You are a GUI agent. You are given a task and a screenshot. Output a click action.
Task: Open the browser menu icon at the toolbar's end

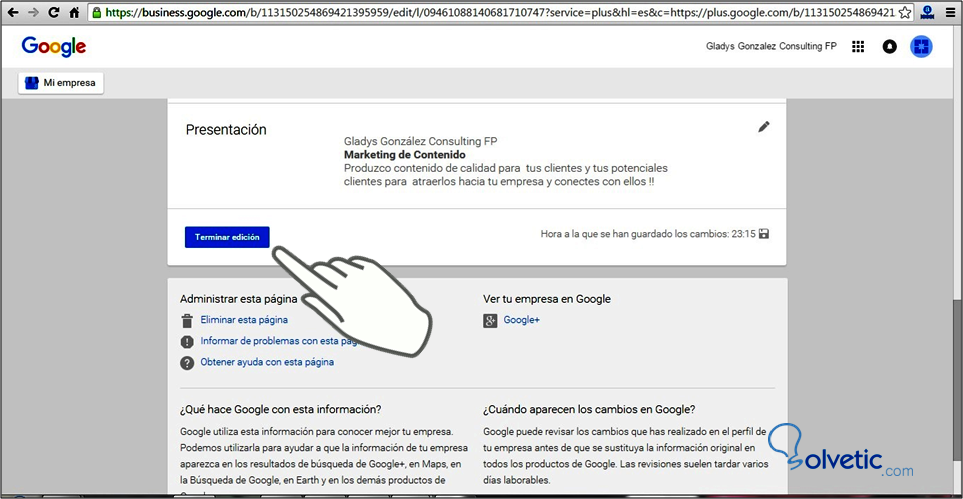[950, 12]
